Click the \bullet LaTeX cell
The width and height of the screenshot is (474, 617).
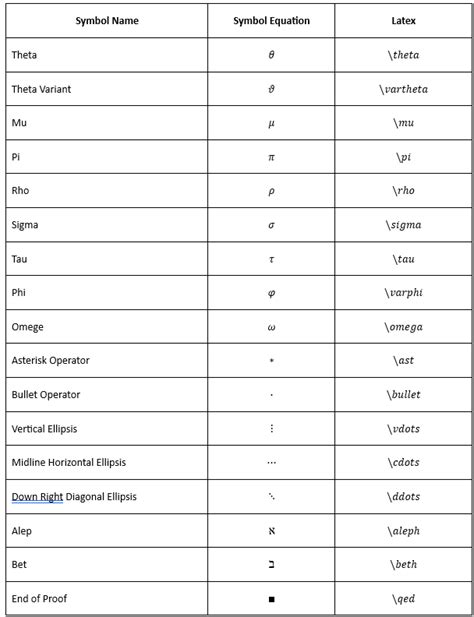pyautogui.click(x=404, y=395)
